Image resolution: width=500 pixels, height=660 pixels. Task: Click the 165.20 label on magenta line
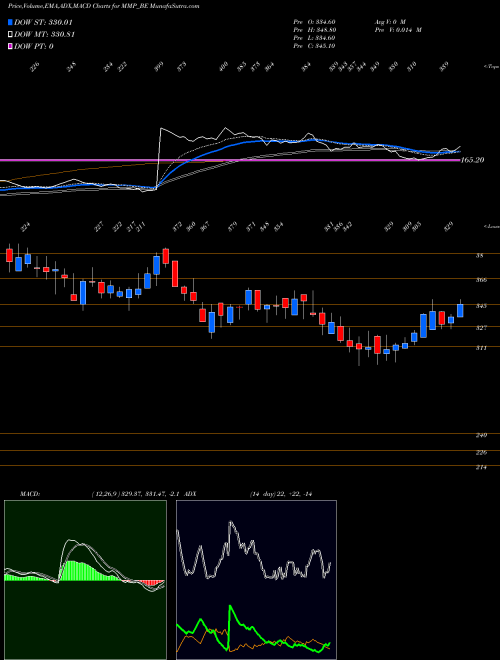click(473, 160)
